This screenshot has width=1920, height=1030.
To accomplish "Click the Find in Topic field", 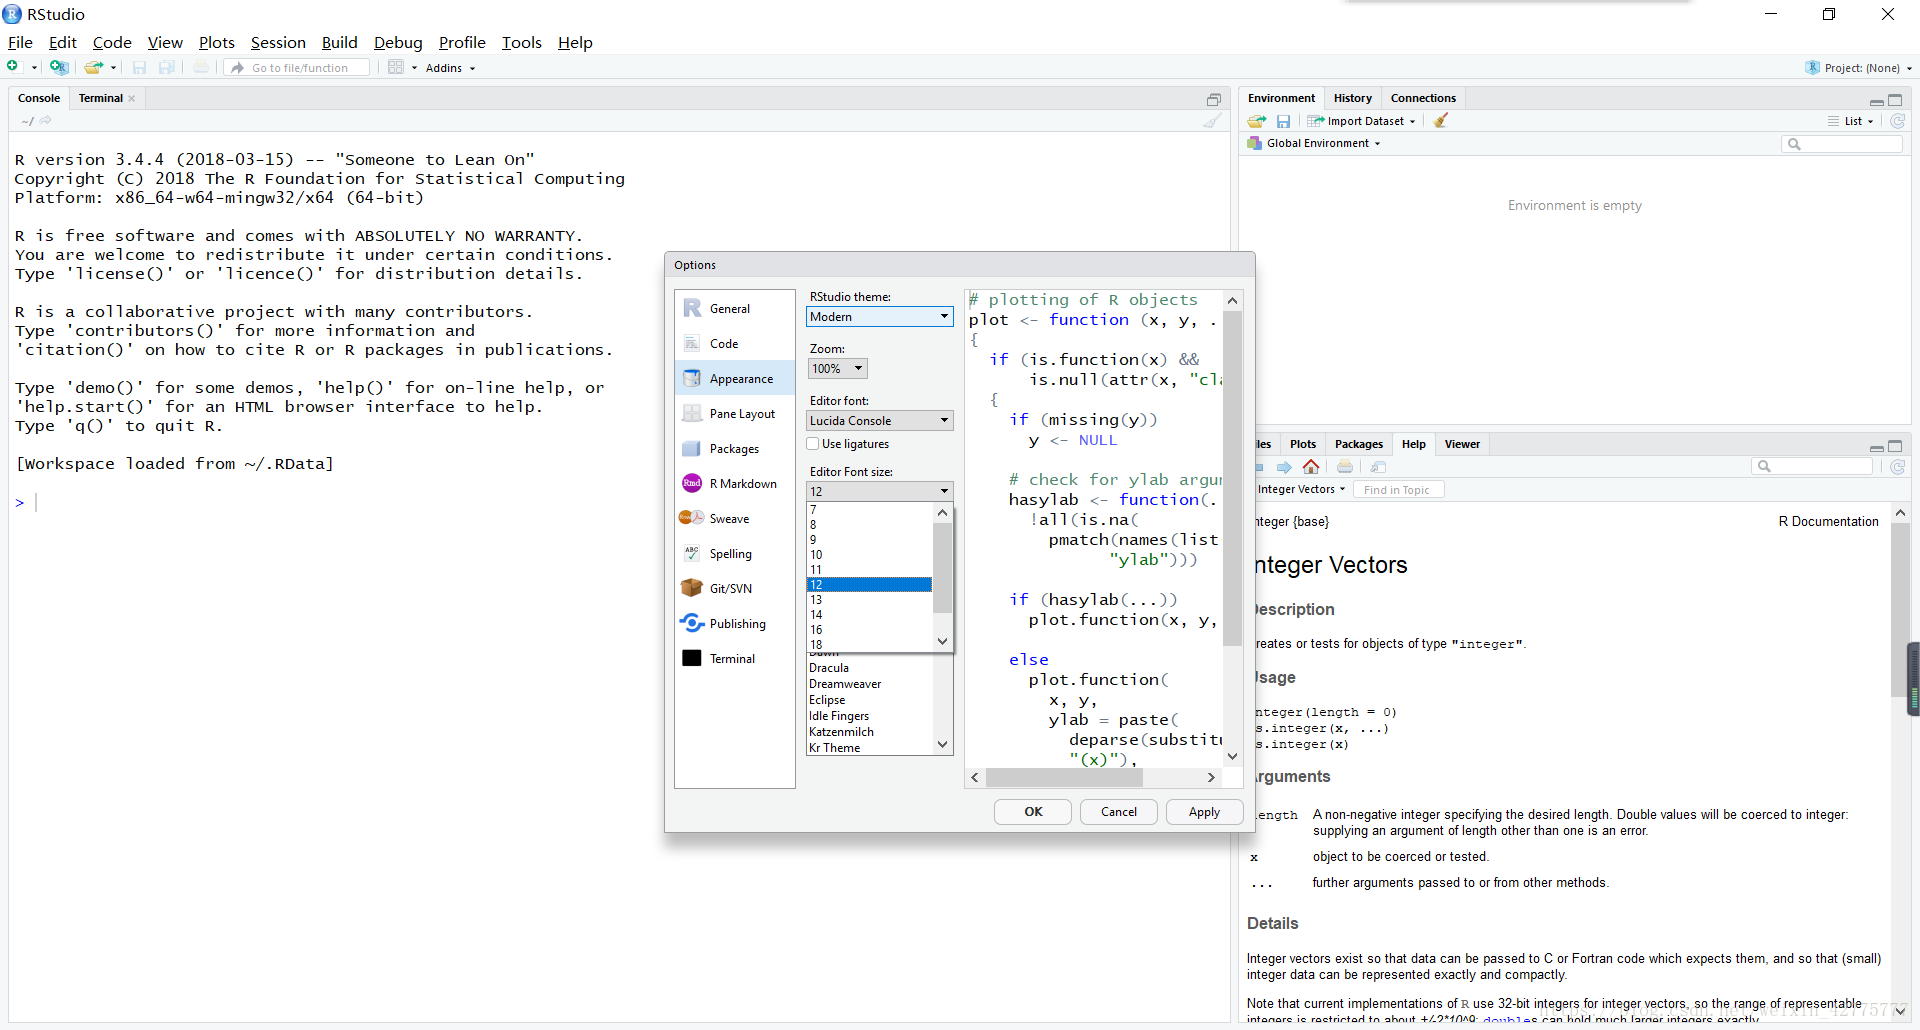I will pos(1399,490).
